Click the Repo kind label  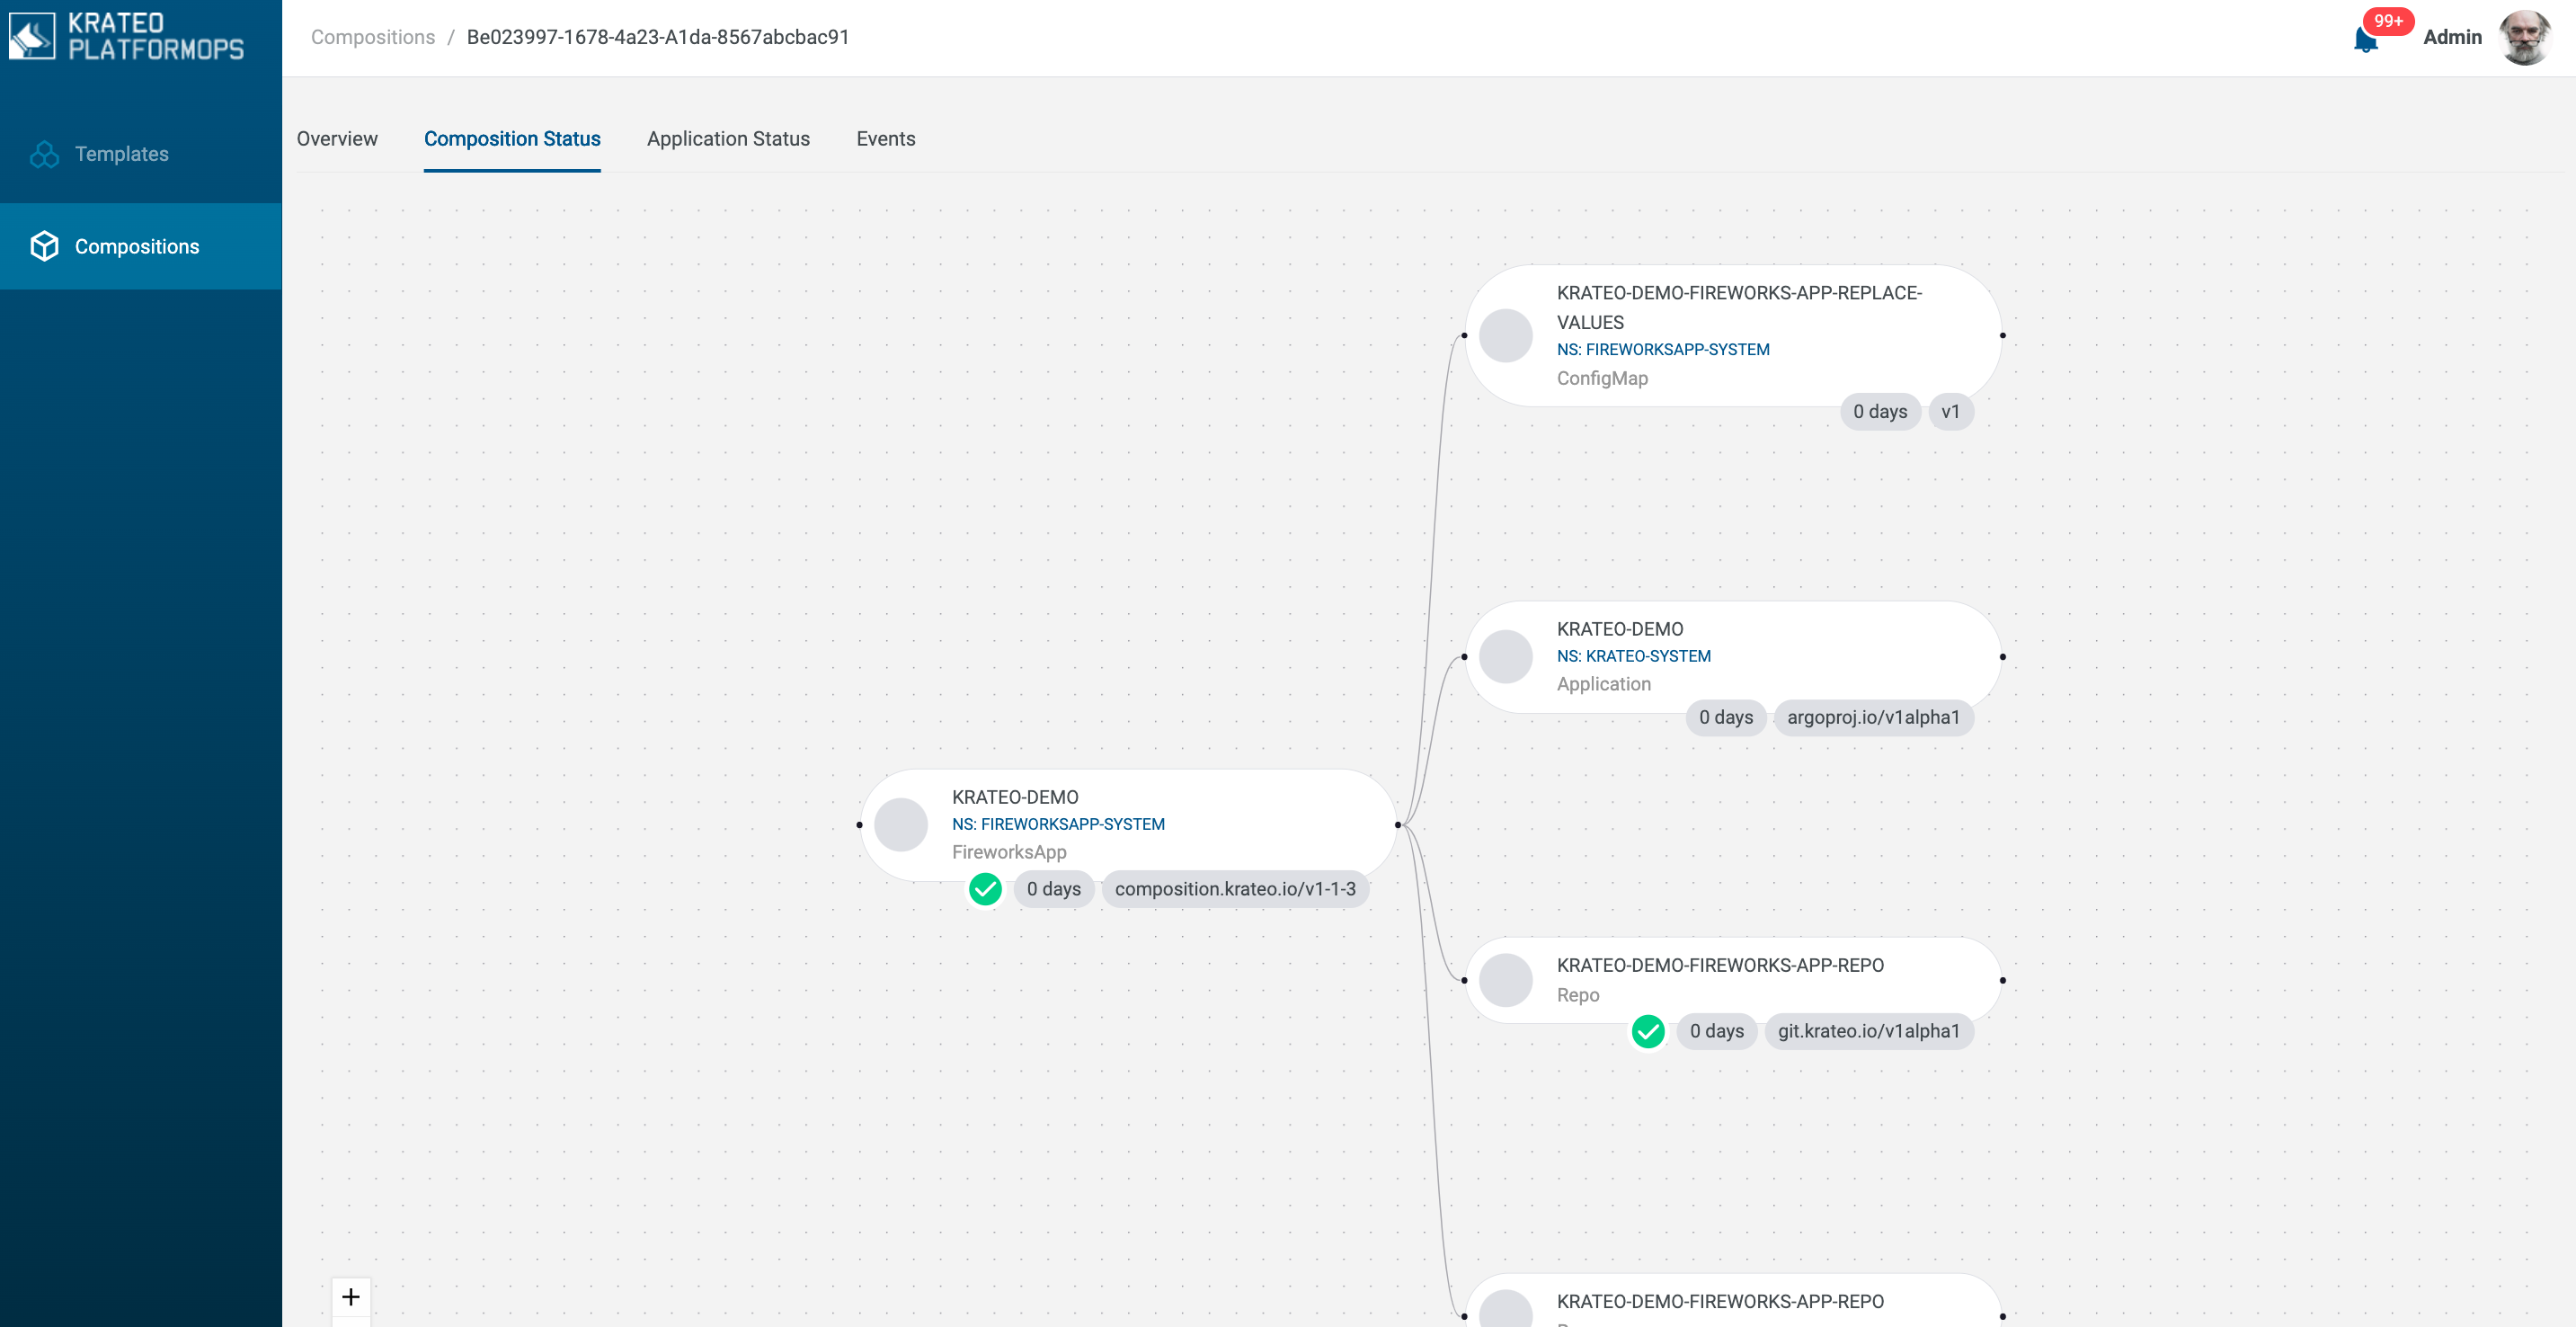point(1578,996)
